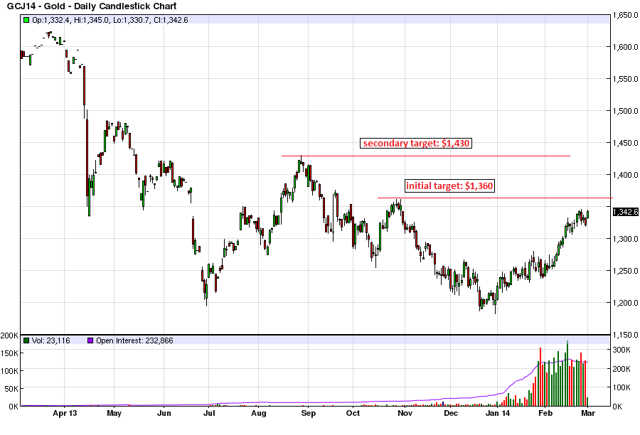Click the Dec date axis label
The image size is (640, 435).
coord(451,413)
